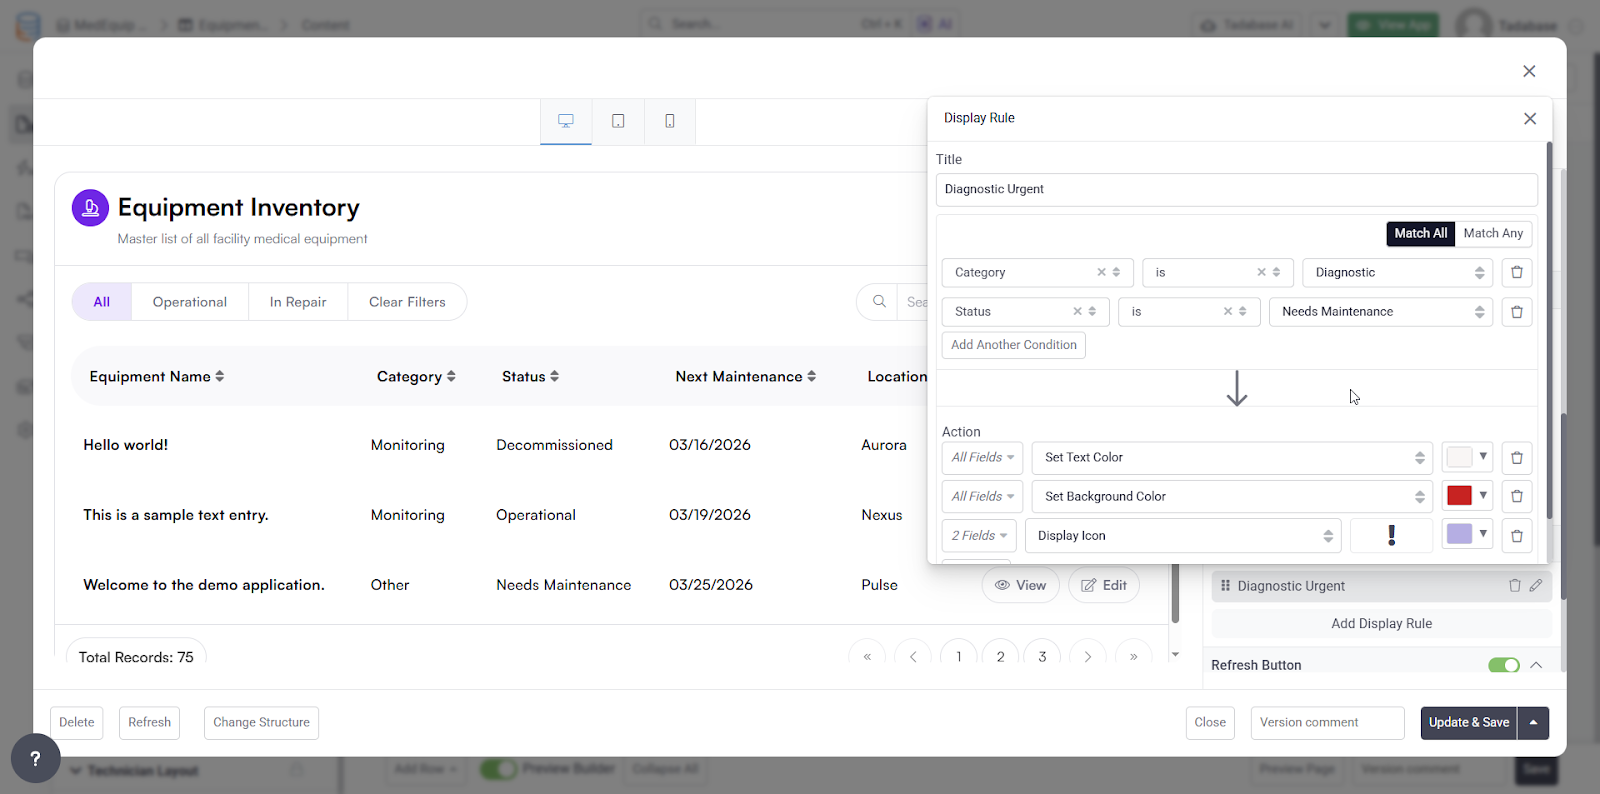Toggle the Refresh Button switch
Viewport: 1600px width, 794px height.
point(1503,665)
